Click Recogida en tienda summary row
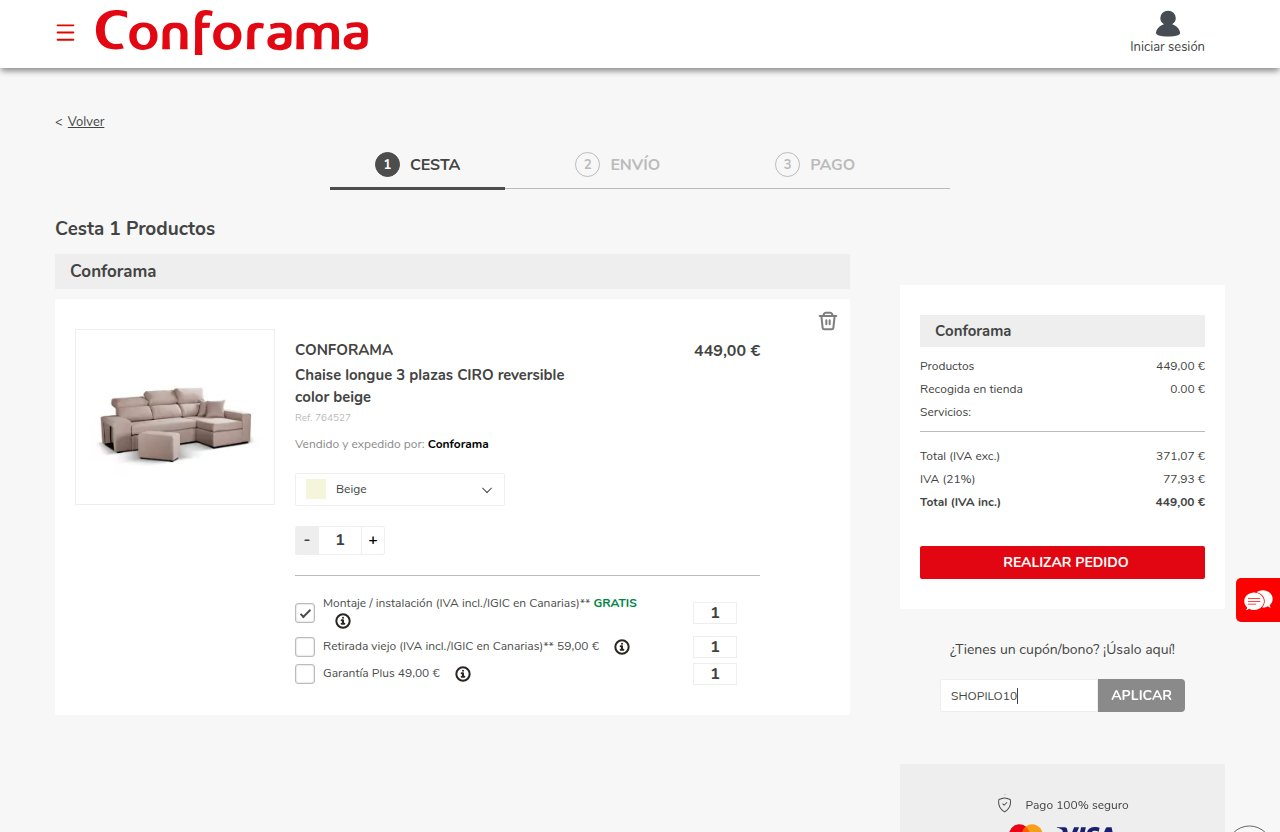 (1062, 389)
